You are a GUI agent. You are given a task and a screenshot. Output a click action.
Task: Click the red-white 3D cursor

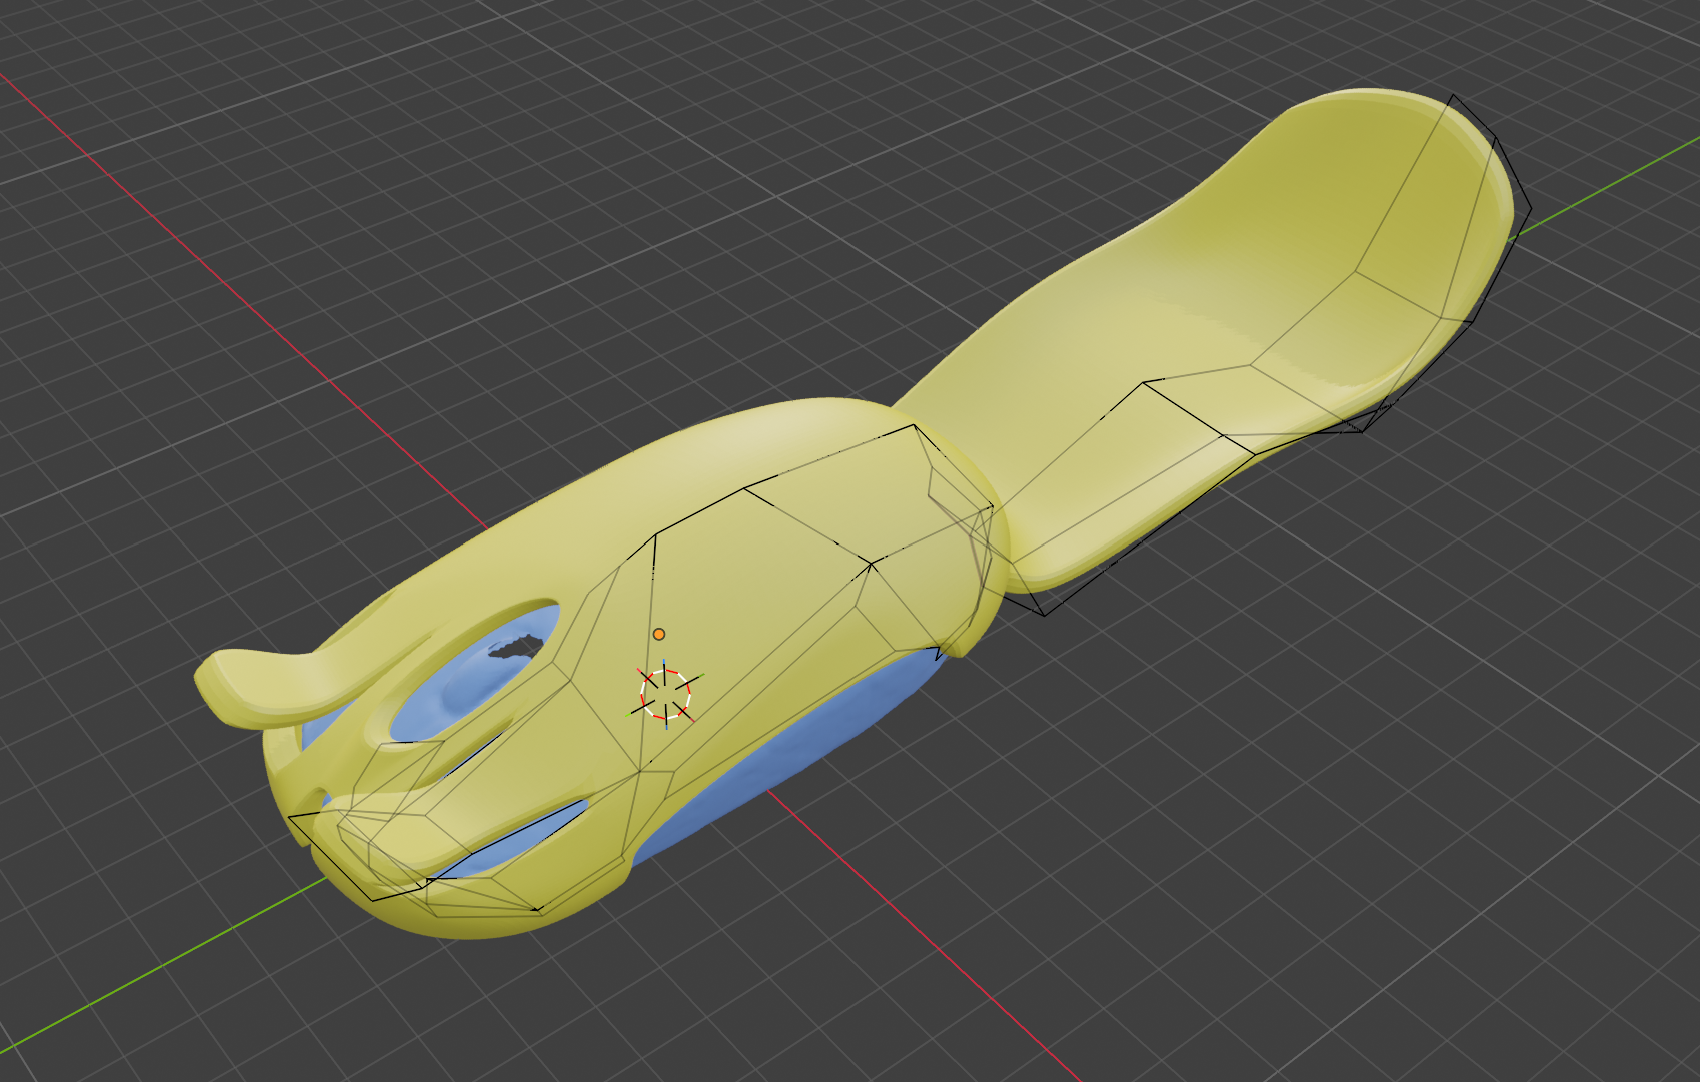pyautogui.click(x=666, y=693)
